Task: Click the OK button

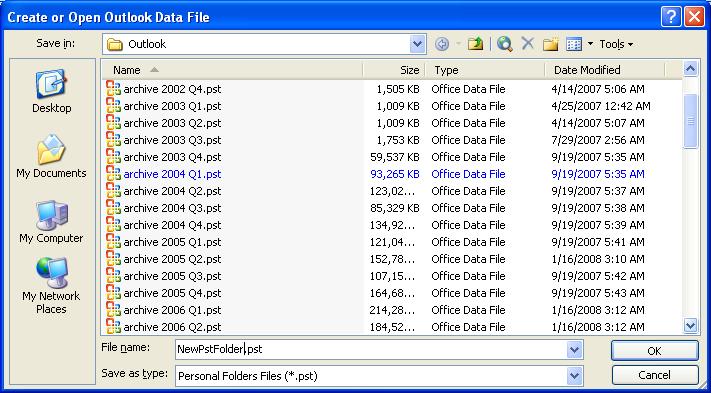Action: [x=654, y=350]
